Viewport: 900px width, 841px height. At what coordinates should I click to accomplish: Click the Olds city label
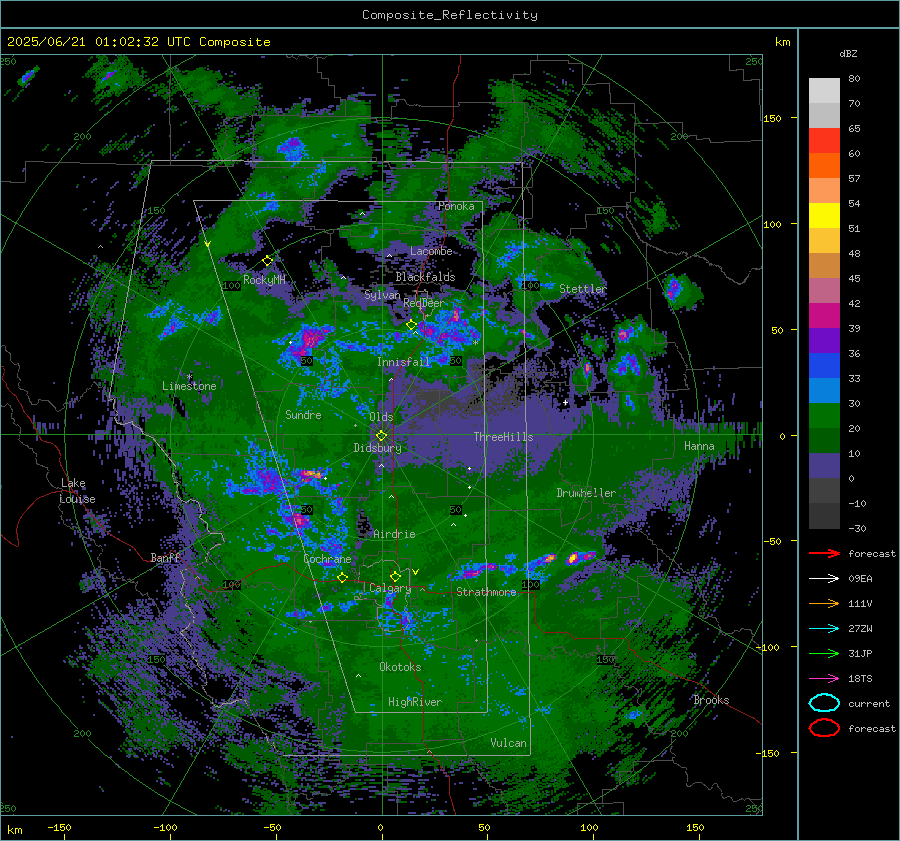click(381, 417)
